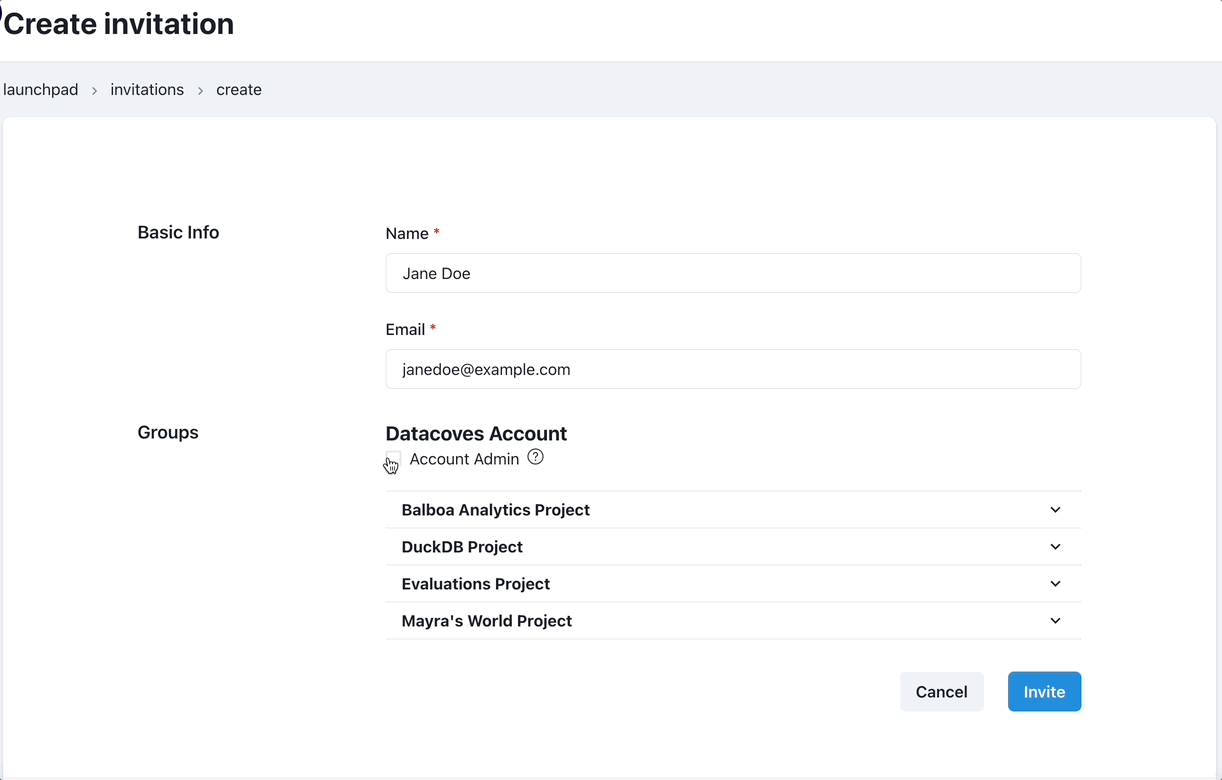
Task: Open the Evaluations Project accordion
Action: pos(476,584)
